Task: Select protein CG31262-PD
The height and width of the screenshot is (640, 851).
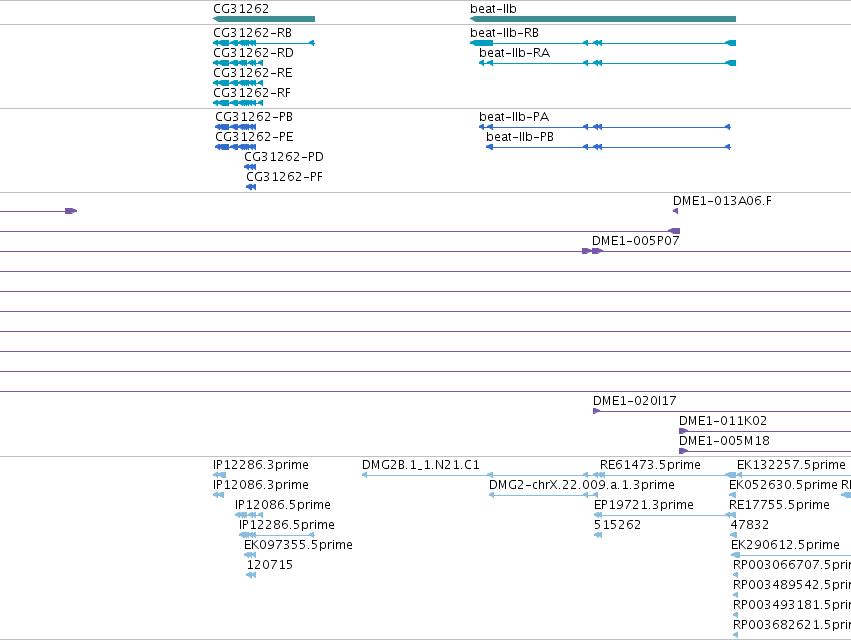Action: pyautogui.click(x=284, y=157)
